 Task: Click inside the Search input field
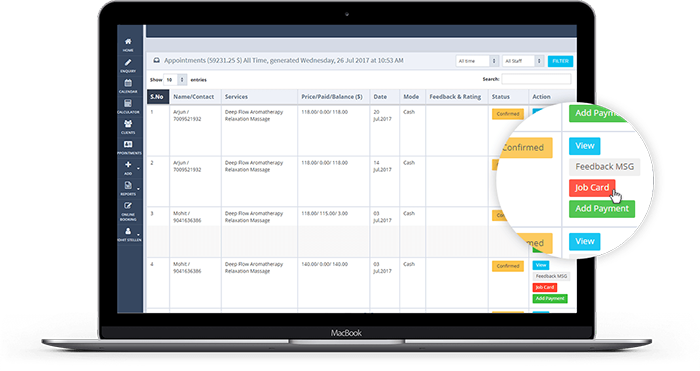point(536,79)
